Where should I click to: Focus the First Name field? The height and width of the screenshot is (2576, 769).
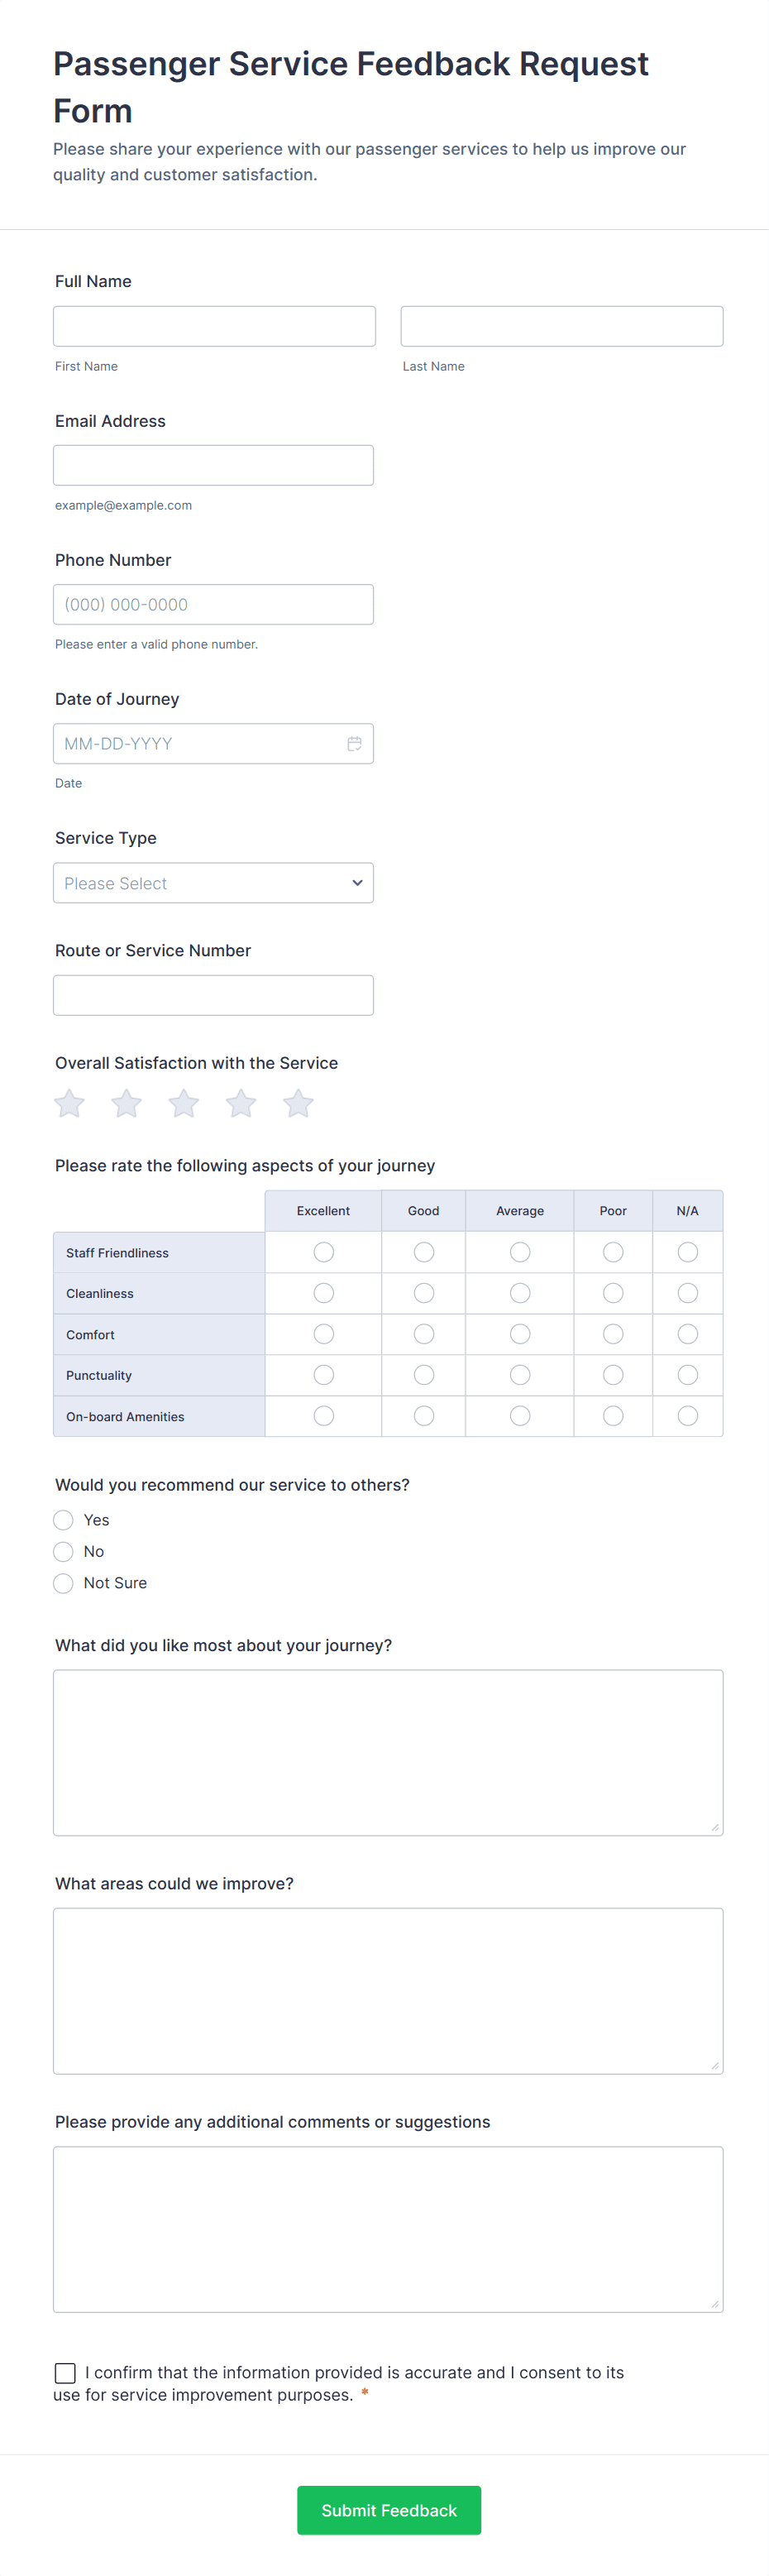pos(214,326)
